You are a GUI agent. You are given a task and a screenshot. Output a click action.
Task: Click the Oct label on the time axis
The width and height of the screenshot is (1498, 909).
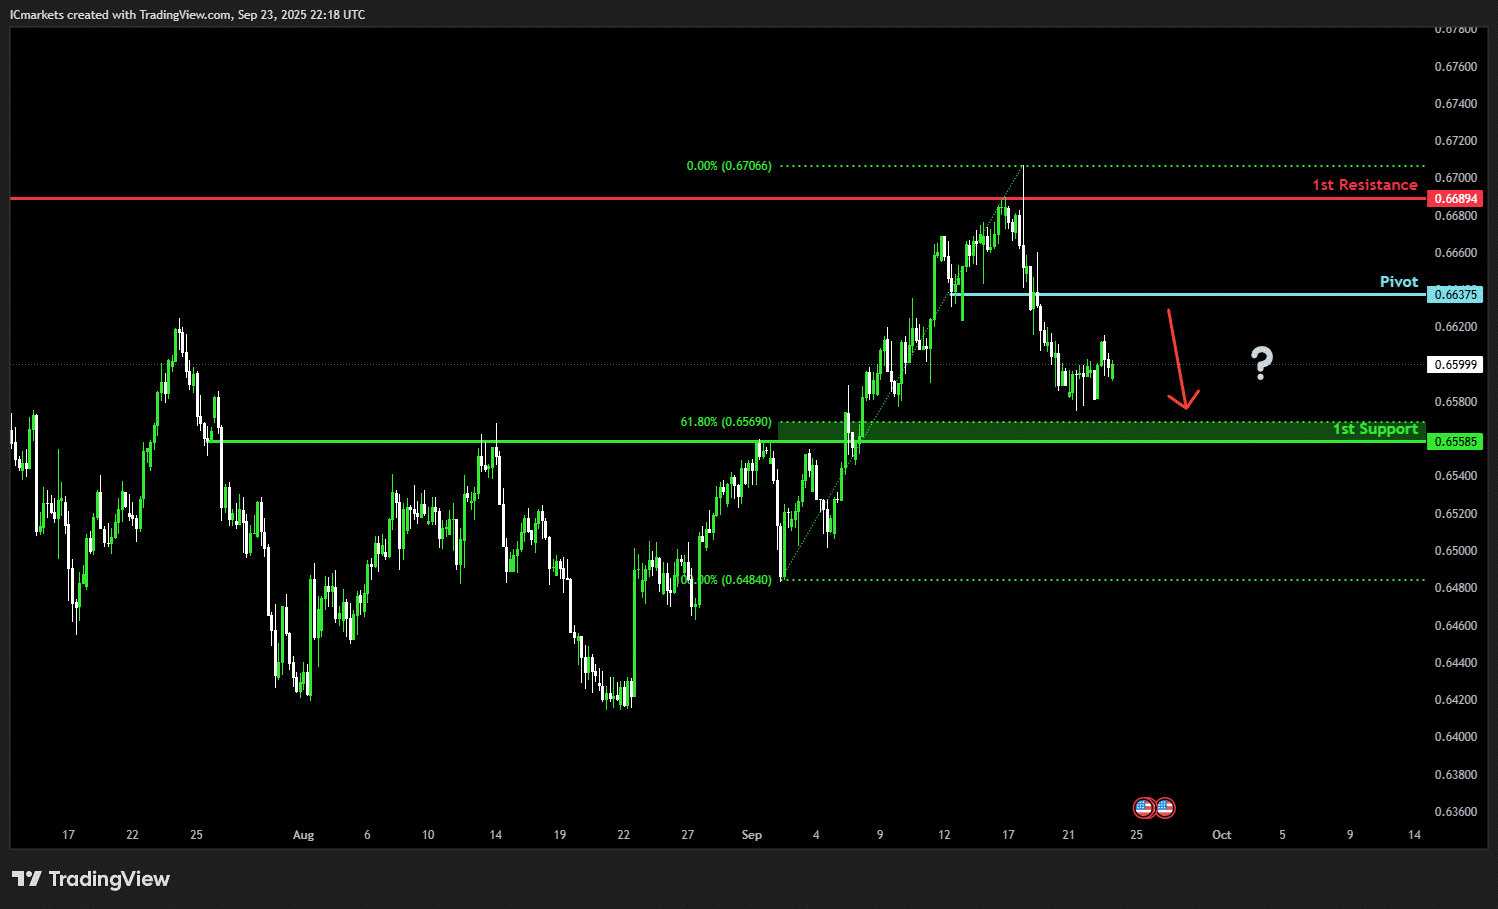click(x=1221, y=835)
